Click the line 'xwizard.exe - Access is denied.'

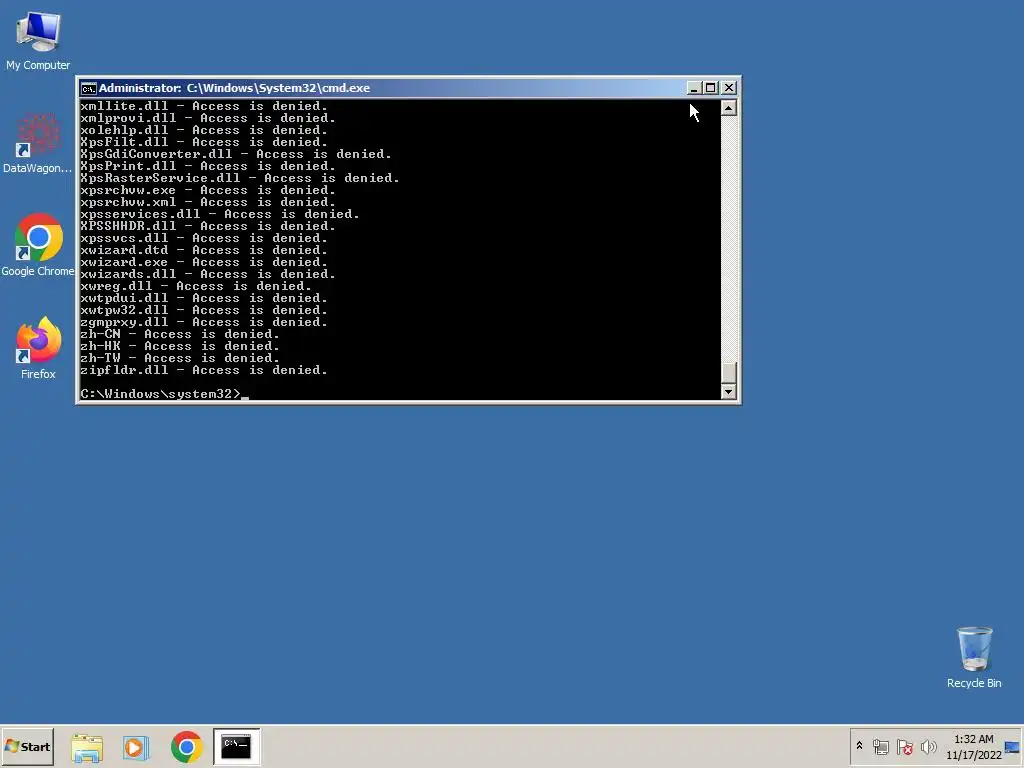(x=204, y=262)
